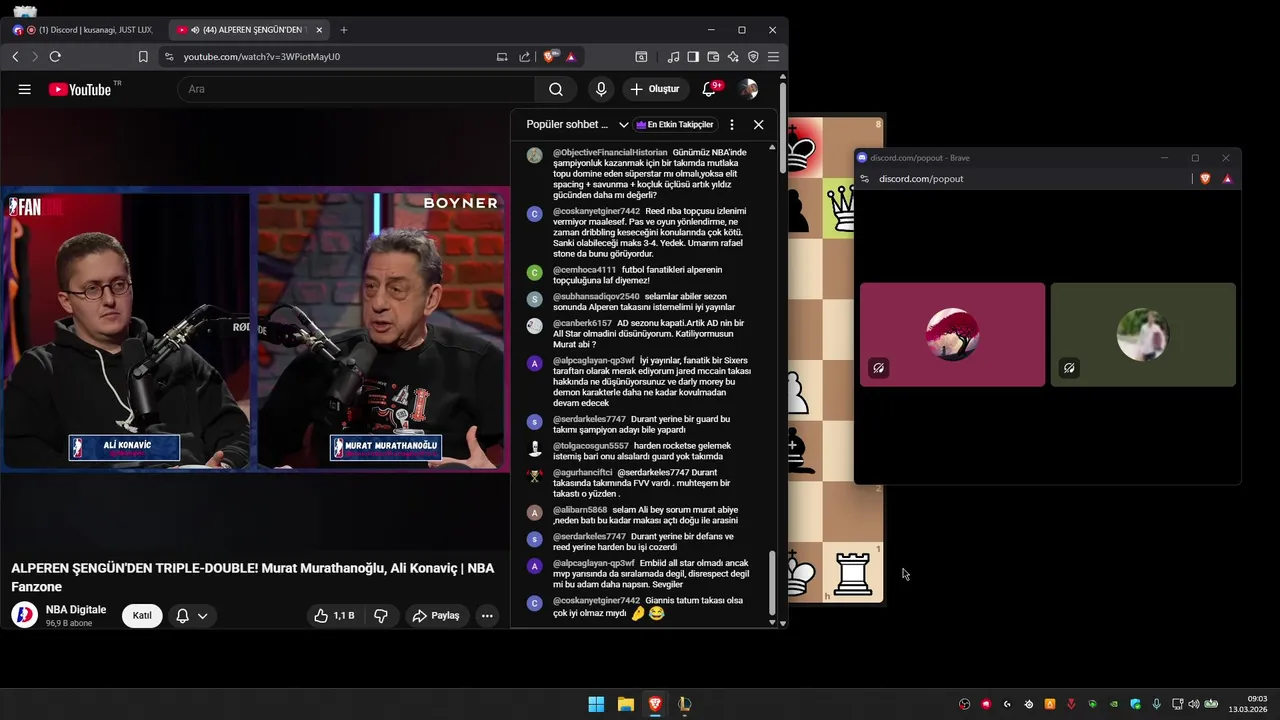1280x720 pixels.
Task: Click the Oluştur create button
Action: (655, 89)
